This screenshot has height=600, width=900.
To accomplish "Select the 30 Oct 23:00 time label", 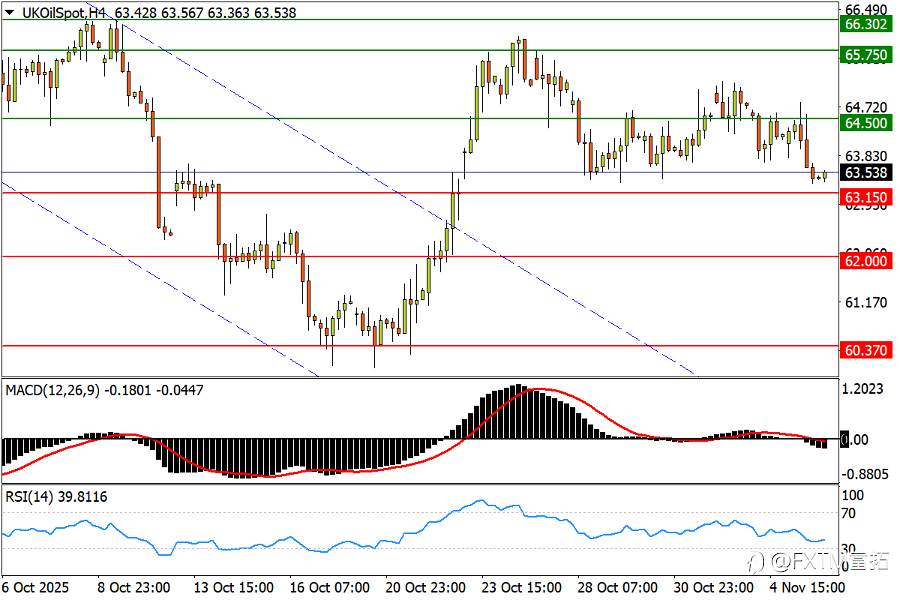I will click(x=713, y=588).
